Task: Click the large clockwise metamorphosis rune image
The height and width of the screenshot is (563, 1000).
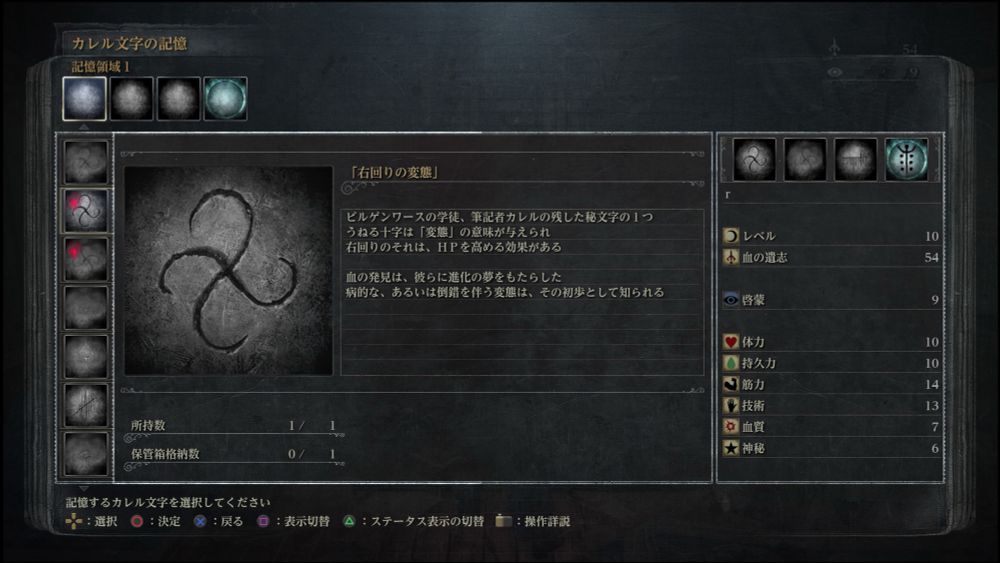Action: [x=228, y=270]
